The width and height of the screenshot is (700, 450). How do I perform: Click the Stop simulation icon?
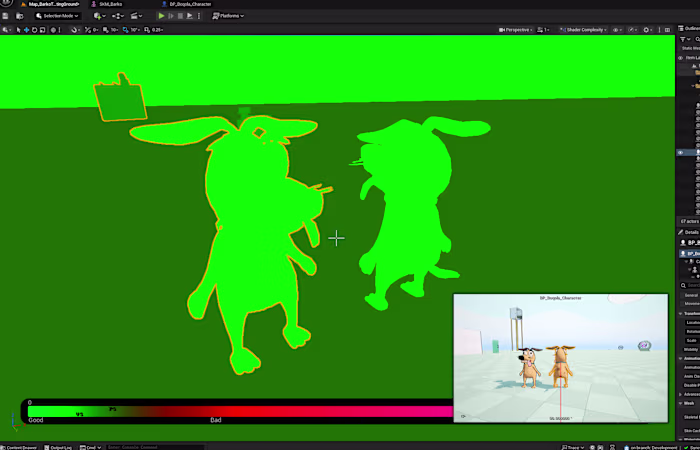(180, 16)
